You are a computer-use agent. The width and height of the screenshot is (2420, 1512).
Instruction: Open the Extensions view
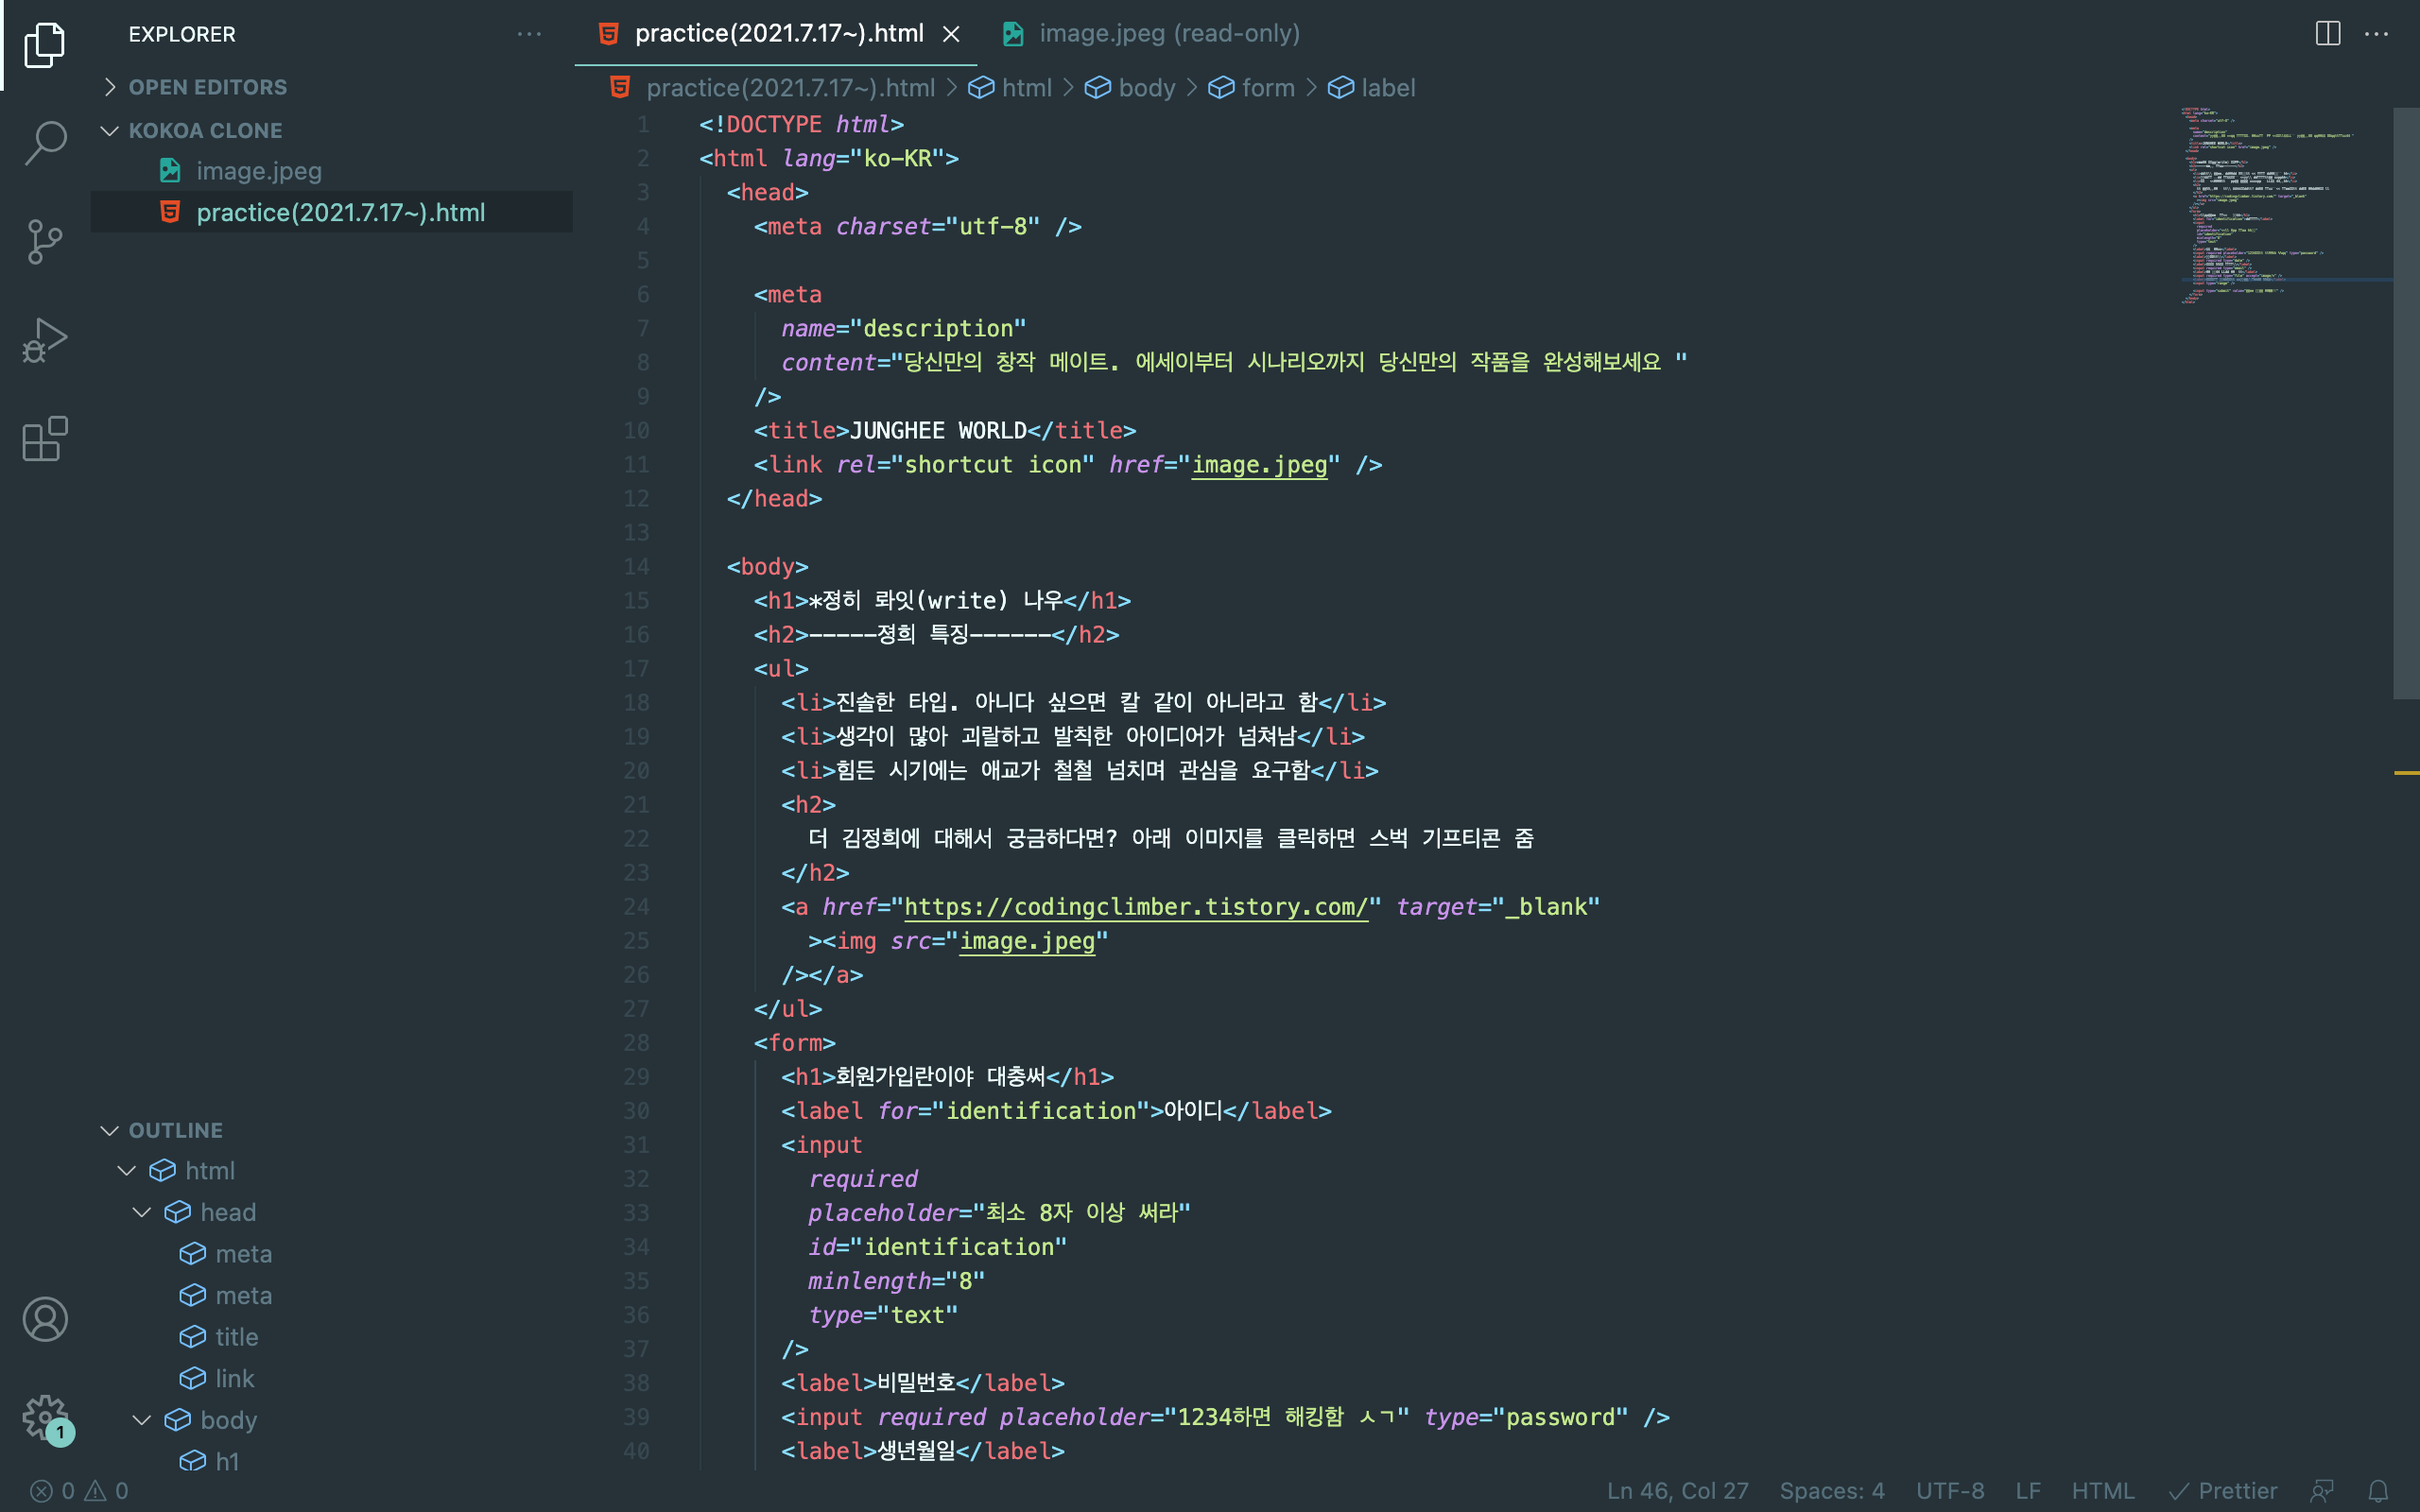(45, 439)
